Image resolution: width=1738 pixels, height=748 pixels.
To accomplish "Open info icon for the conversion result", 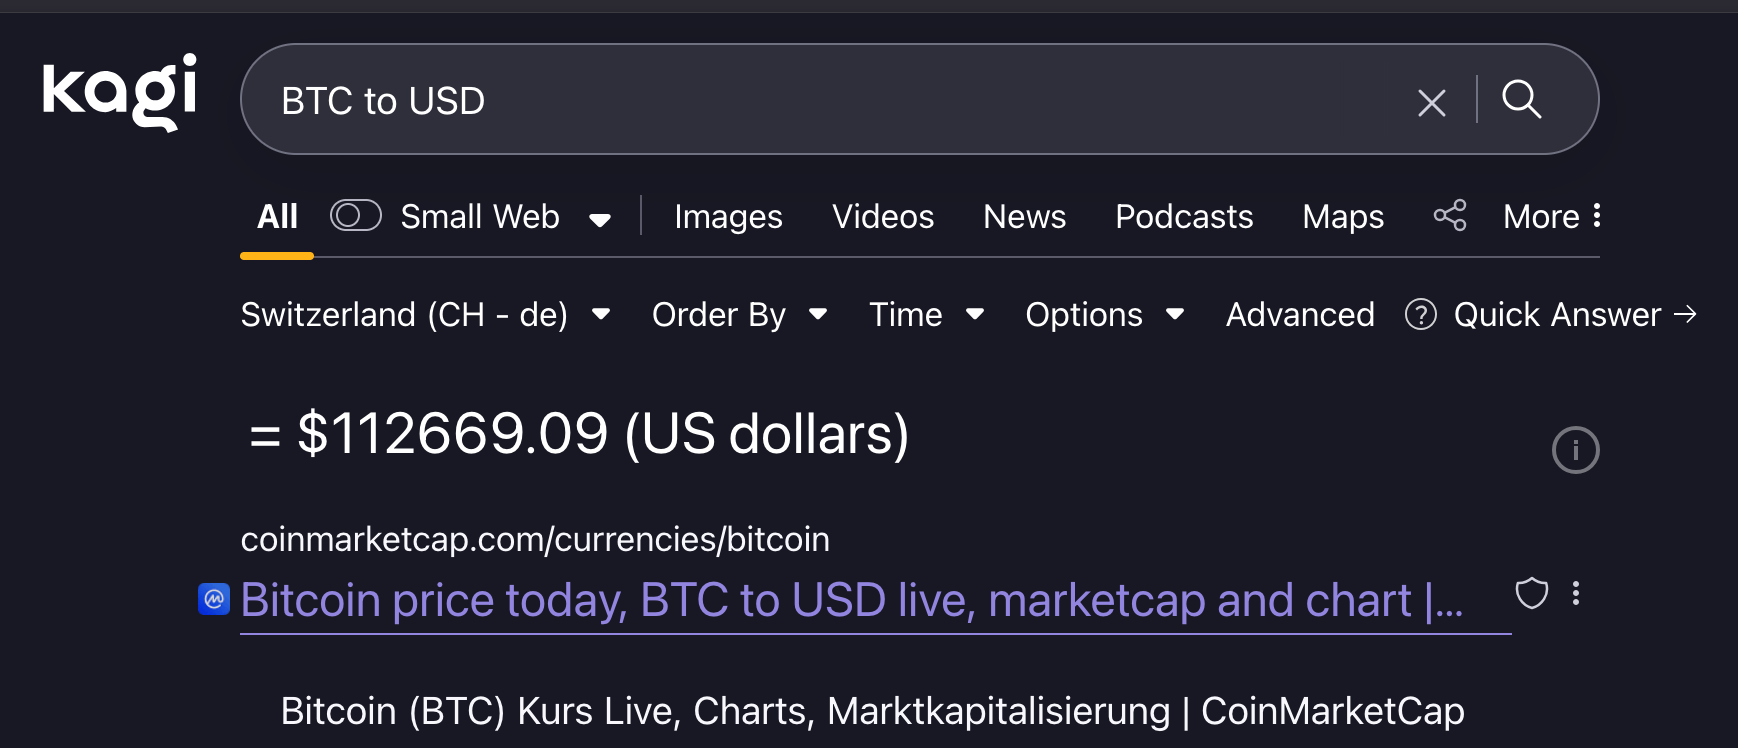I will coord(1575,450).
